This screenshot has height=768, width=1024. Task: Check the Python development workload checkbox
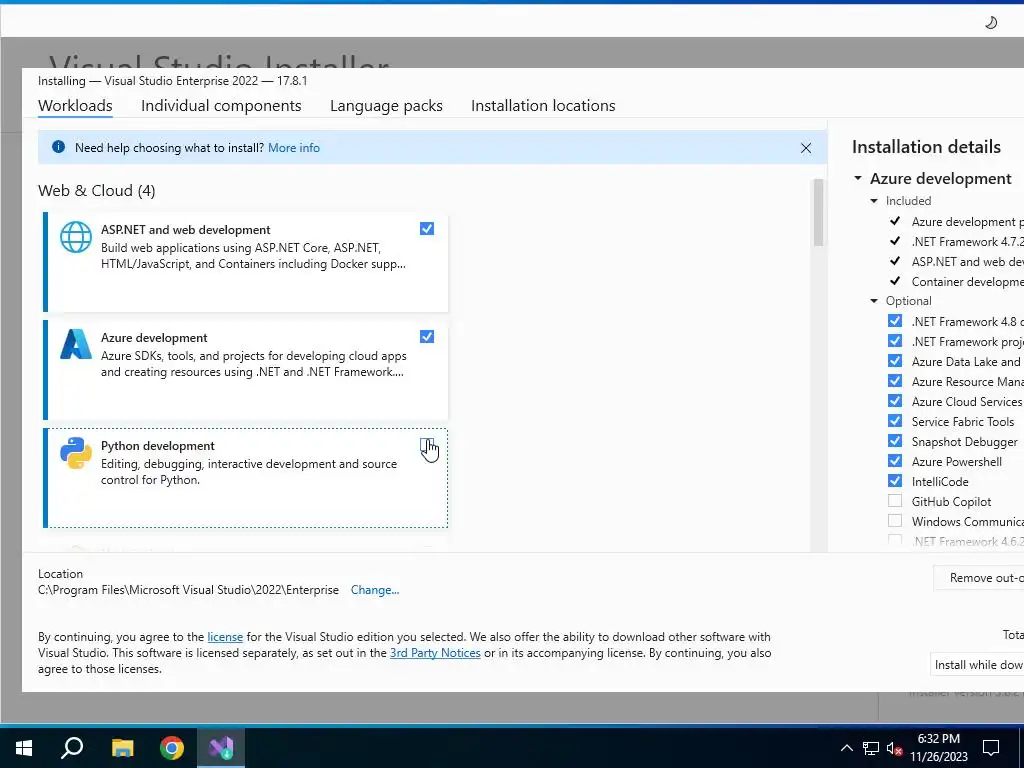click(426, 445)
